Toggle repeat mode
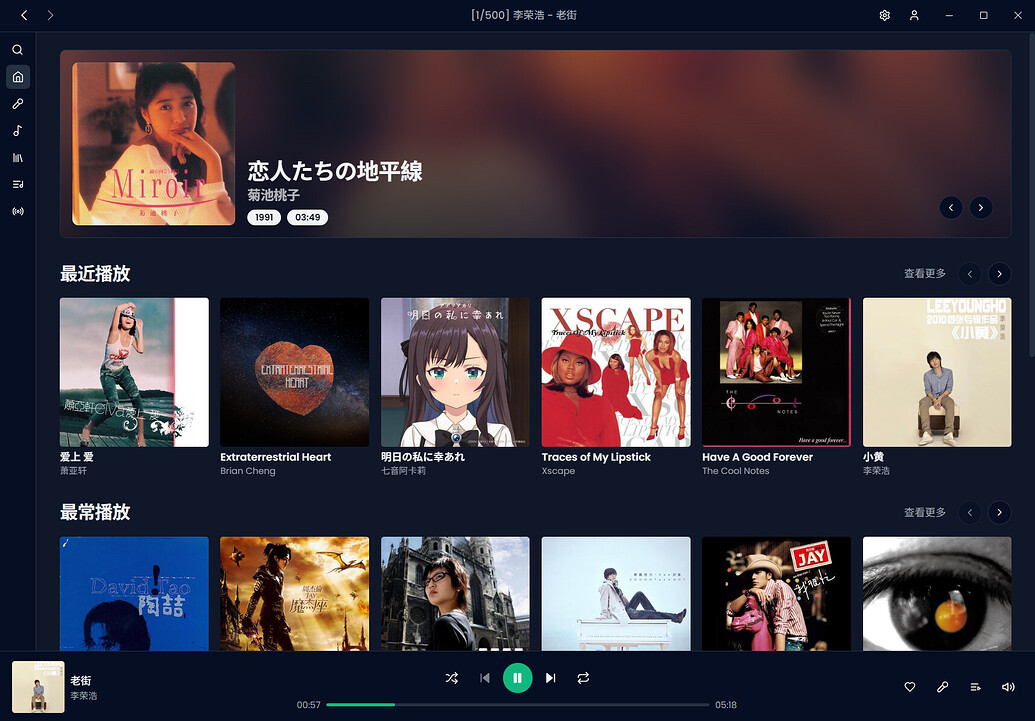Image resolution: width=1035 pixels, height=721 pixels. pos(583,678)
